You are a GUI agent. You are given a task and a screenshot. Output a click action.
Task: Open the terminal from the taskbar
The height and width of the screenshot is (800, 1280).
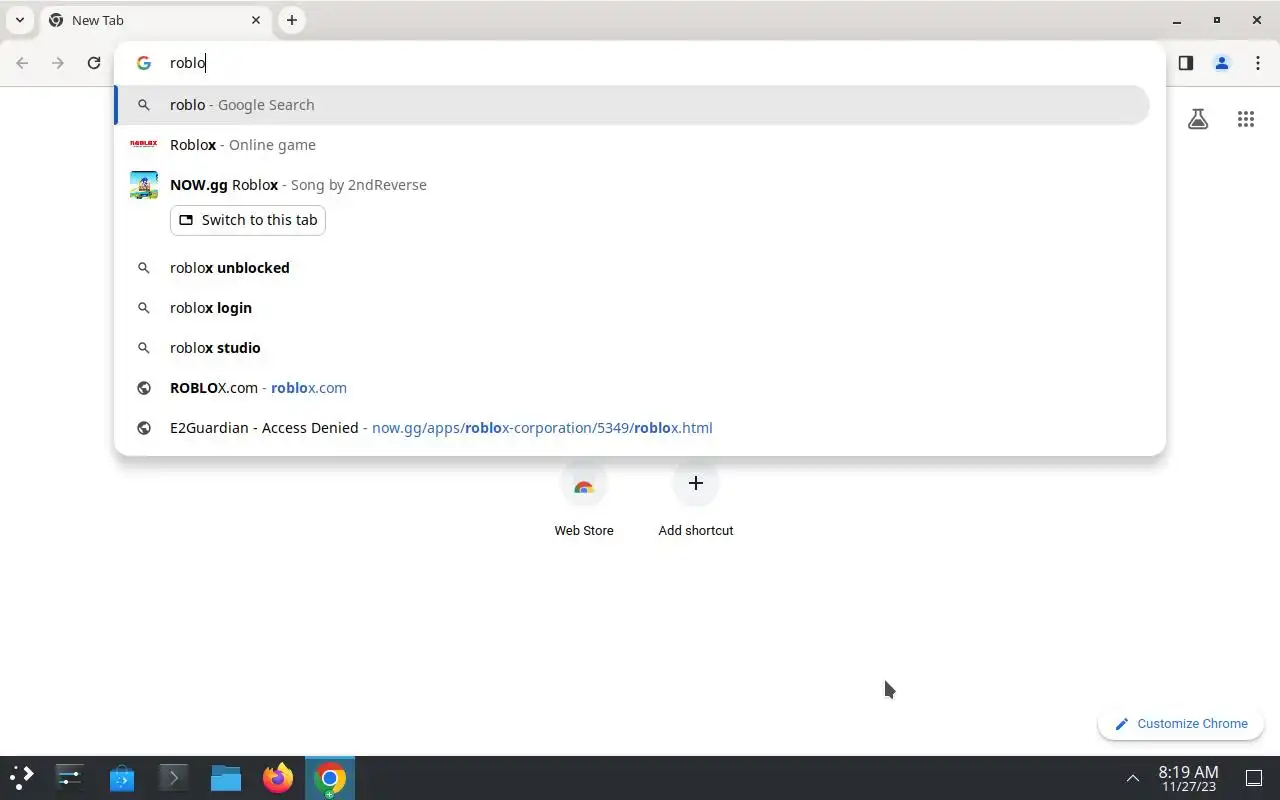point(174,778)
